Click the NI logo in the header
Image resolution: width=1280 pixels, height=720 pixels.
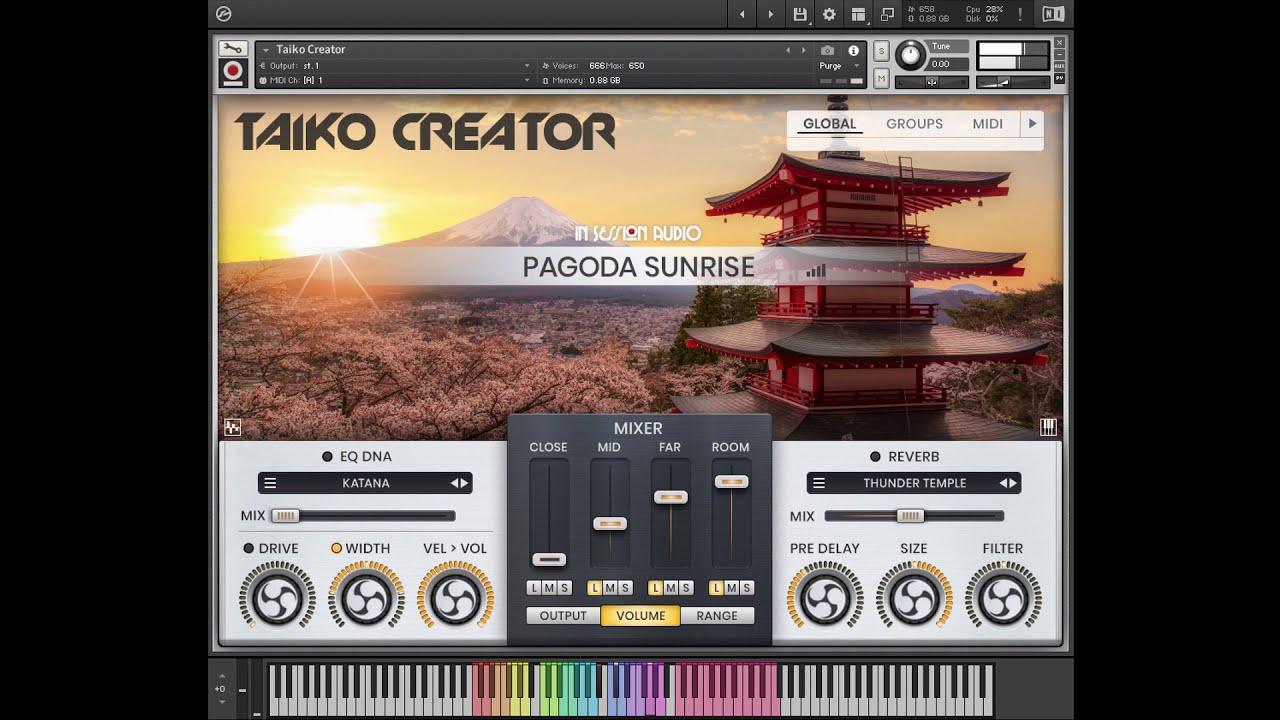click(x=1053, y=14)
